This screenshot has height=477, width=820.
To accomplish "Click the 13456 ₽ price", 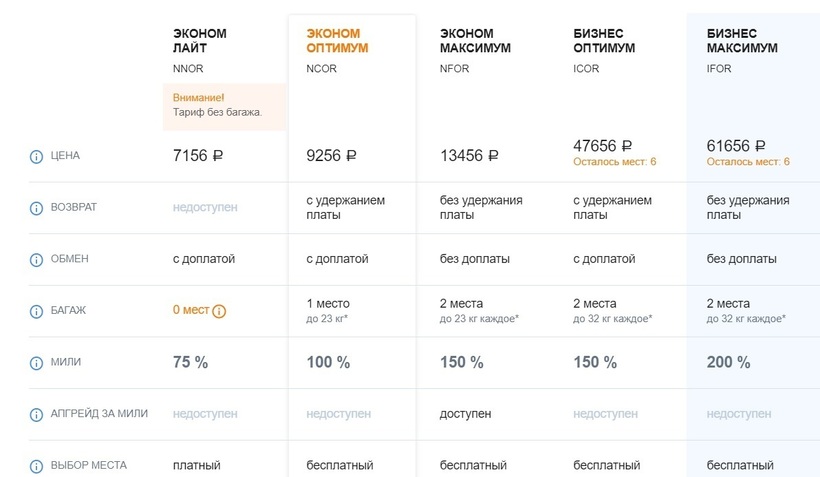I will [469, 155].
